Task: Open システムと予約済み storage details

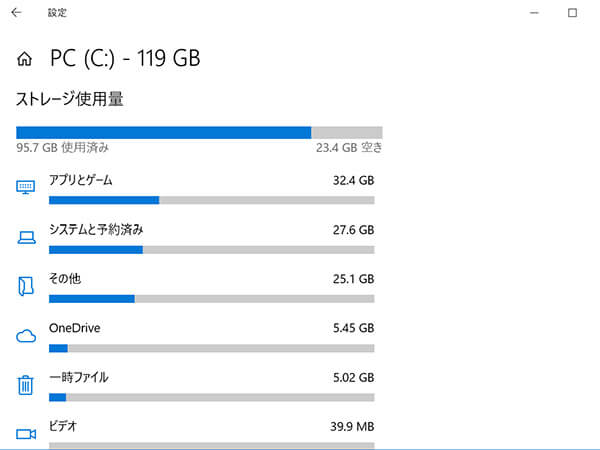Action: coord(96,230)
